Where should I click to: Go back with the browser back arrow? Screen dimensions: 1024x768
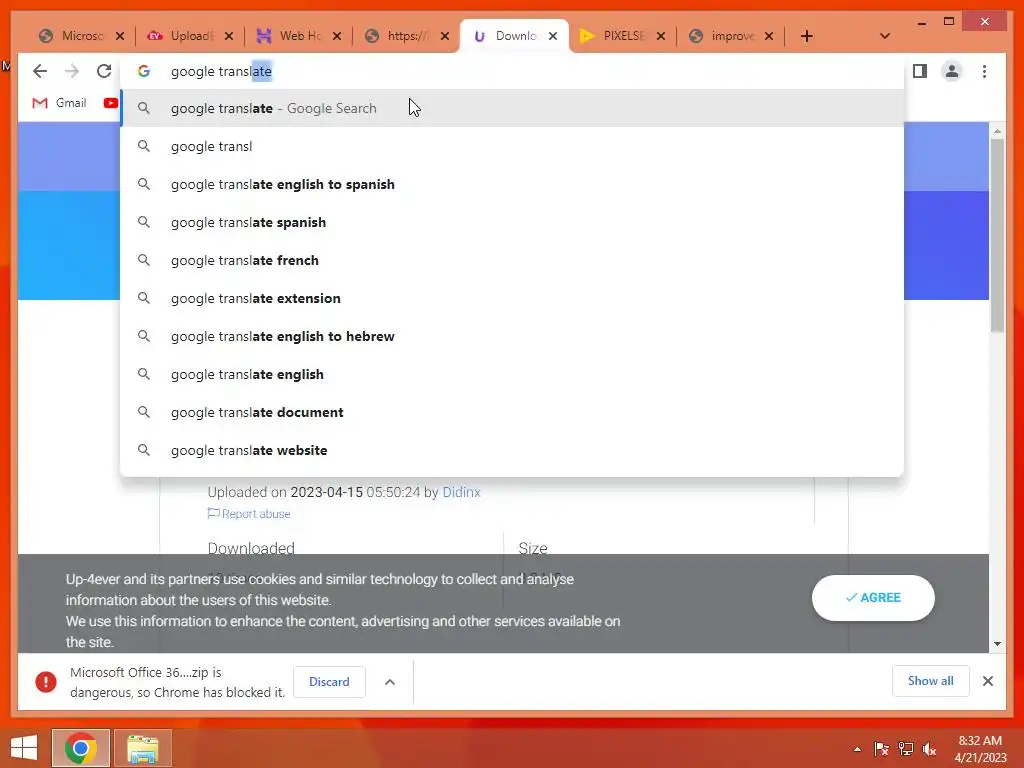coord(40,71)
